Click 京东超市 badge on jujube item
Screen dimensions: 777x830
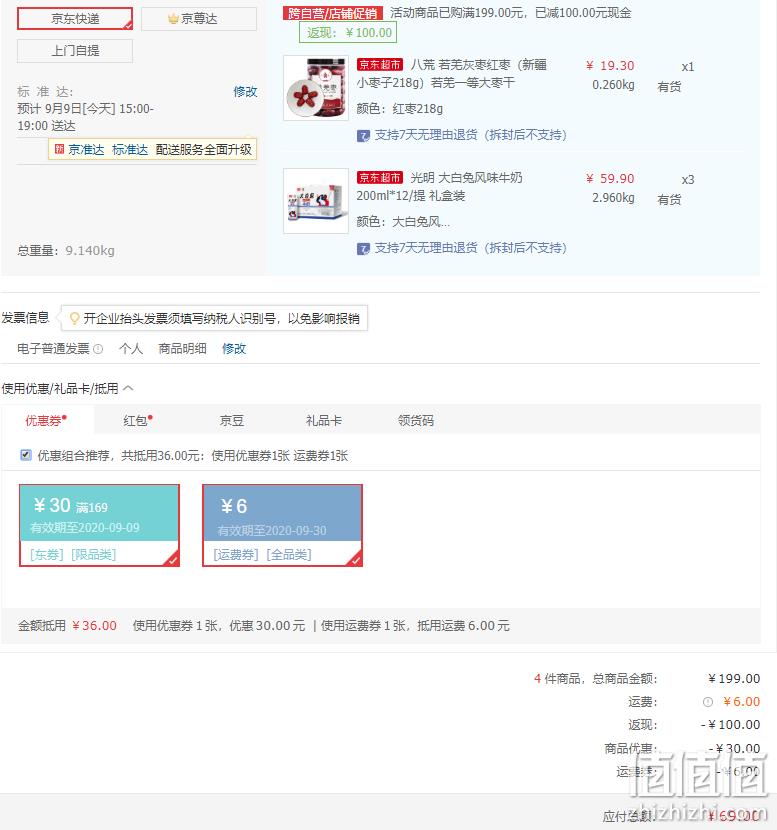[380, 65]
